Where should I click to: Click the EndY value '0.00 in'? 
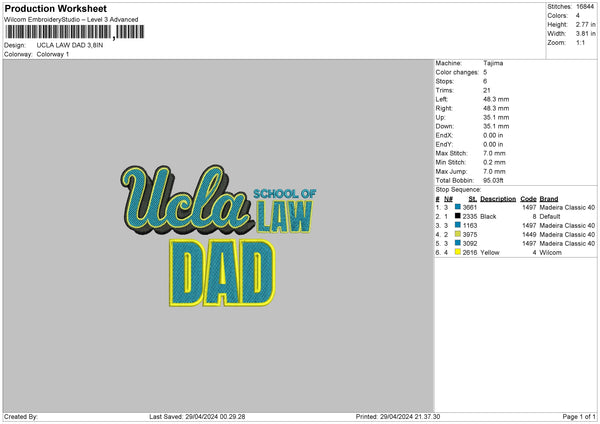(493, 145)
